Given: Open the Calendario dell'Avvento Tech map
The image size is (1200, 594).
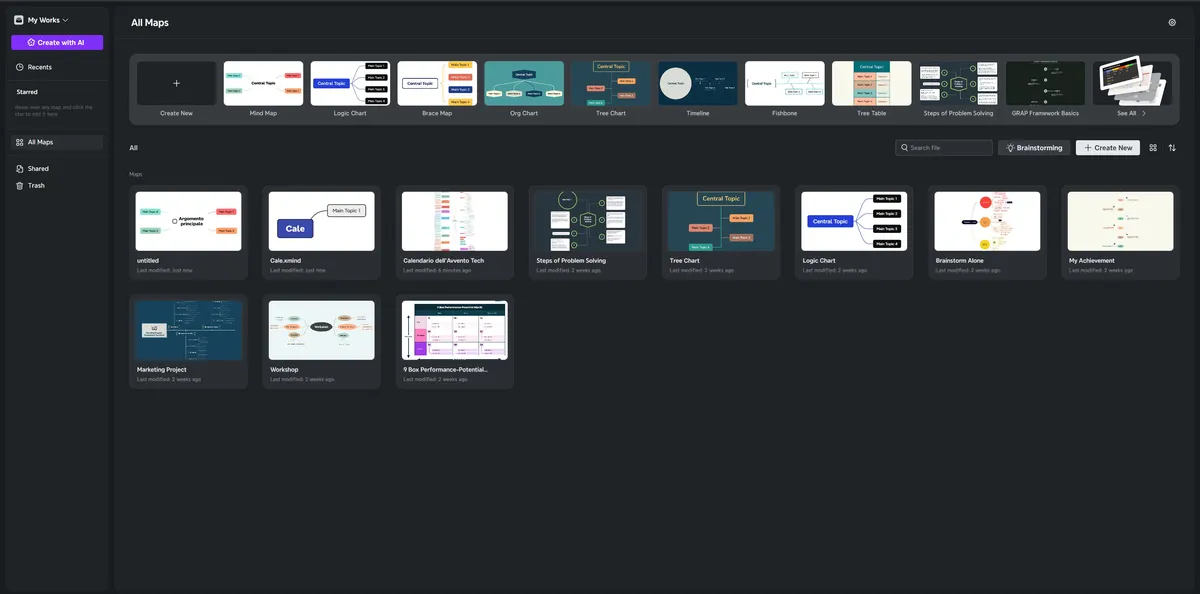Looking at the screenshot, I should [x=454, y=231].
